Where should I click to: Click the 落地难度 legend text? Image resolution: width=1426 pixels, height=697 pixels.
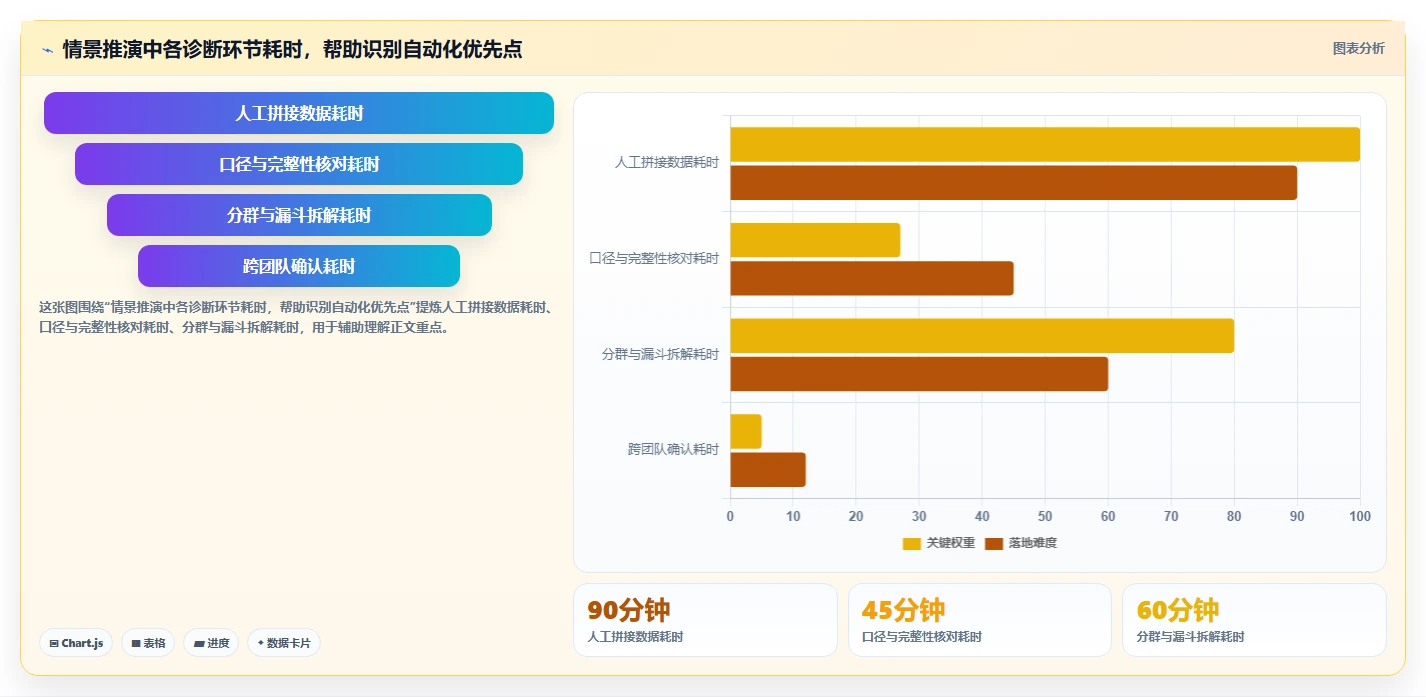pyautogui.click(x=1032, y=543)
